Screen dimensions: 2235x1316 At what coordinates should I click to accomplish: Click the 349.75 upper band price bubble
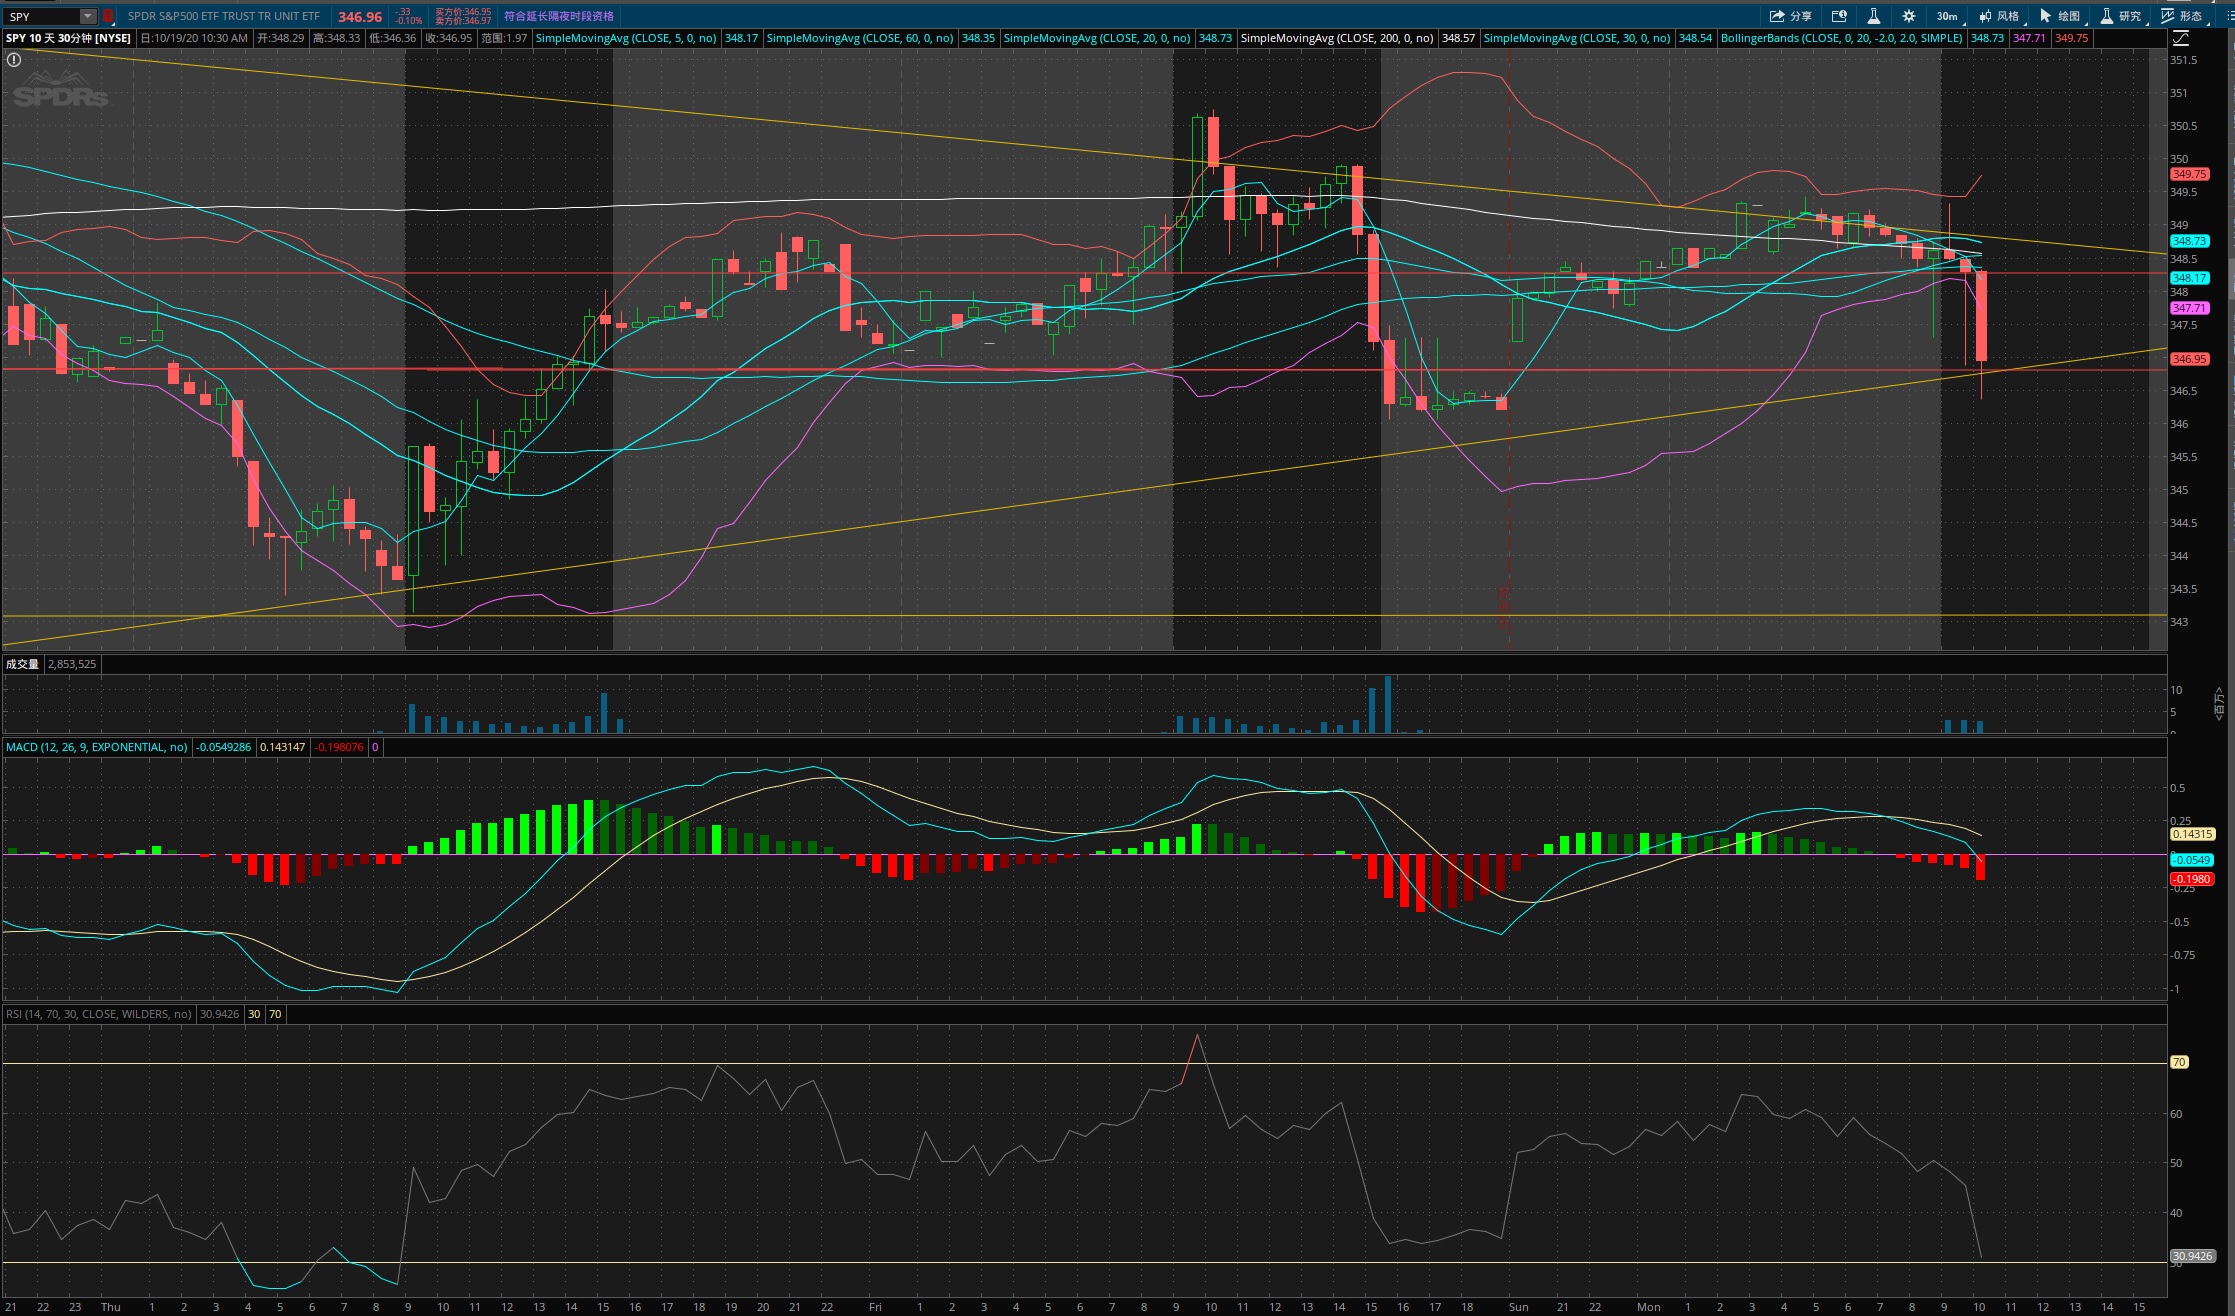[x=2189, y=174]
